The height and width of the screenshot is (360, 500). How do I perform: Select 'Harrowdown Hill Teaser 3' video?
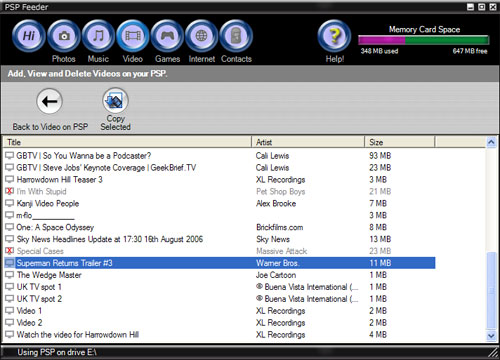point(219,180)
